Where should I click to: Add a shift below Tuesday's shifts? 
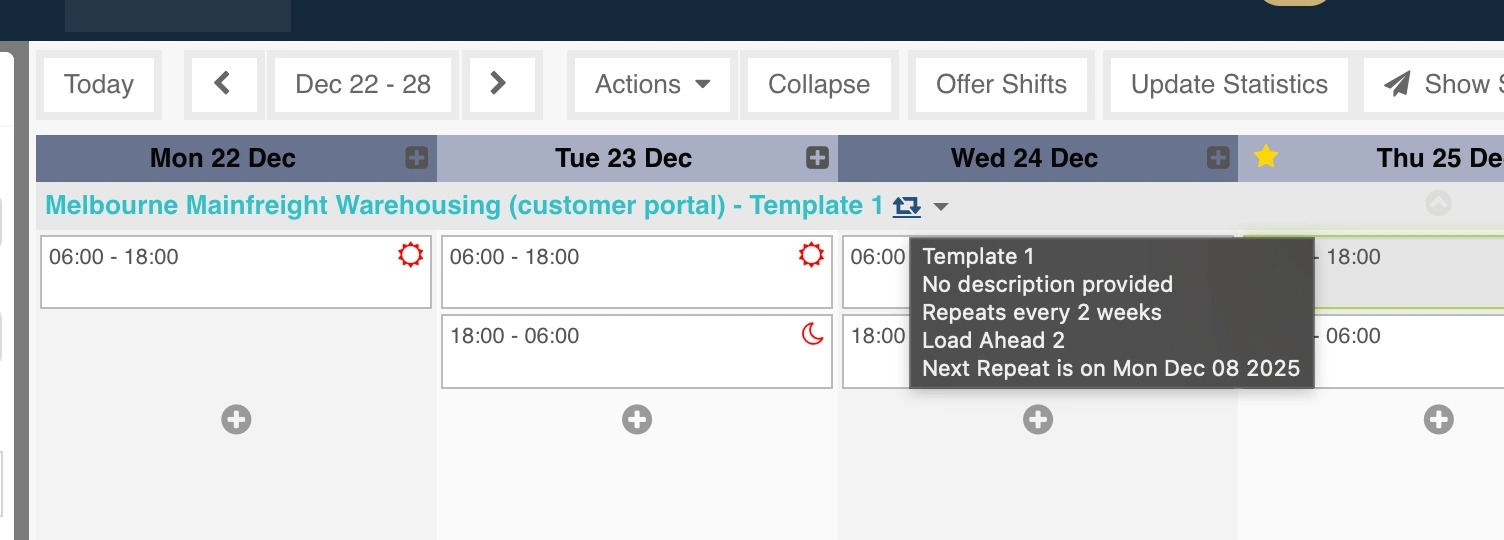(x=637, y=420)
